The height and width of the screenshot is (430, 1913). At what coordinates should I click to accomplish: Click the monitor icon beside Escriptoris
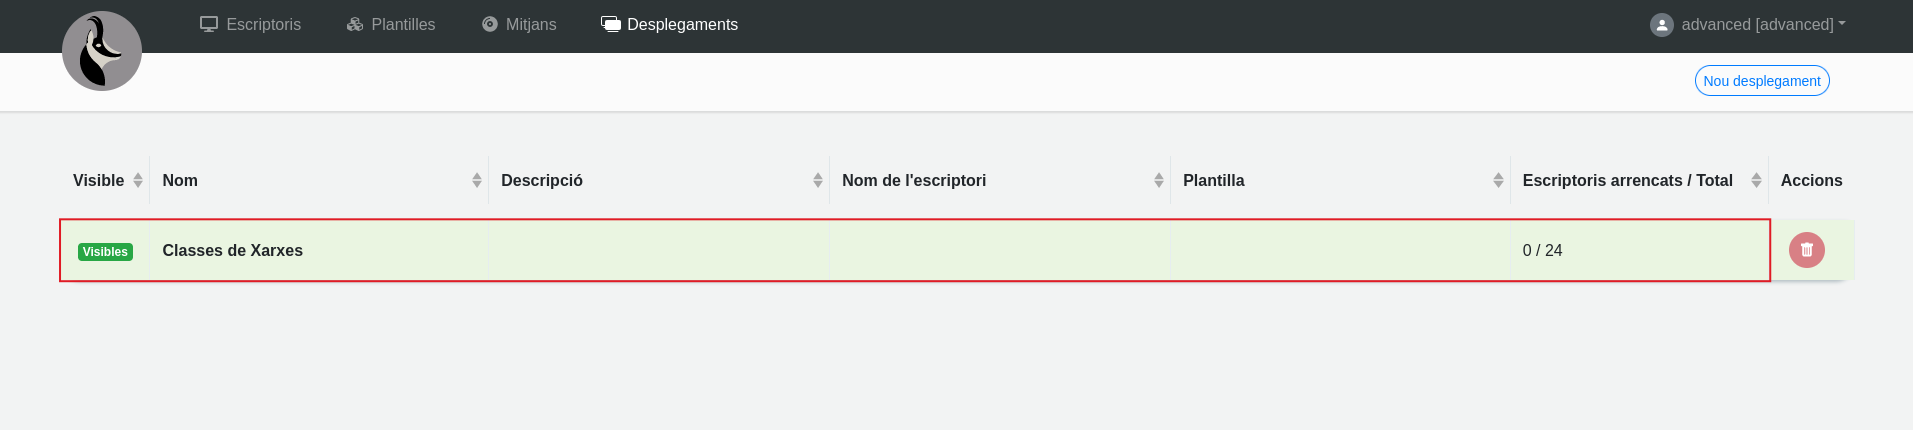tap(209, 24)
